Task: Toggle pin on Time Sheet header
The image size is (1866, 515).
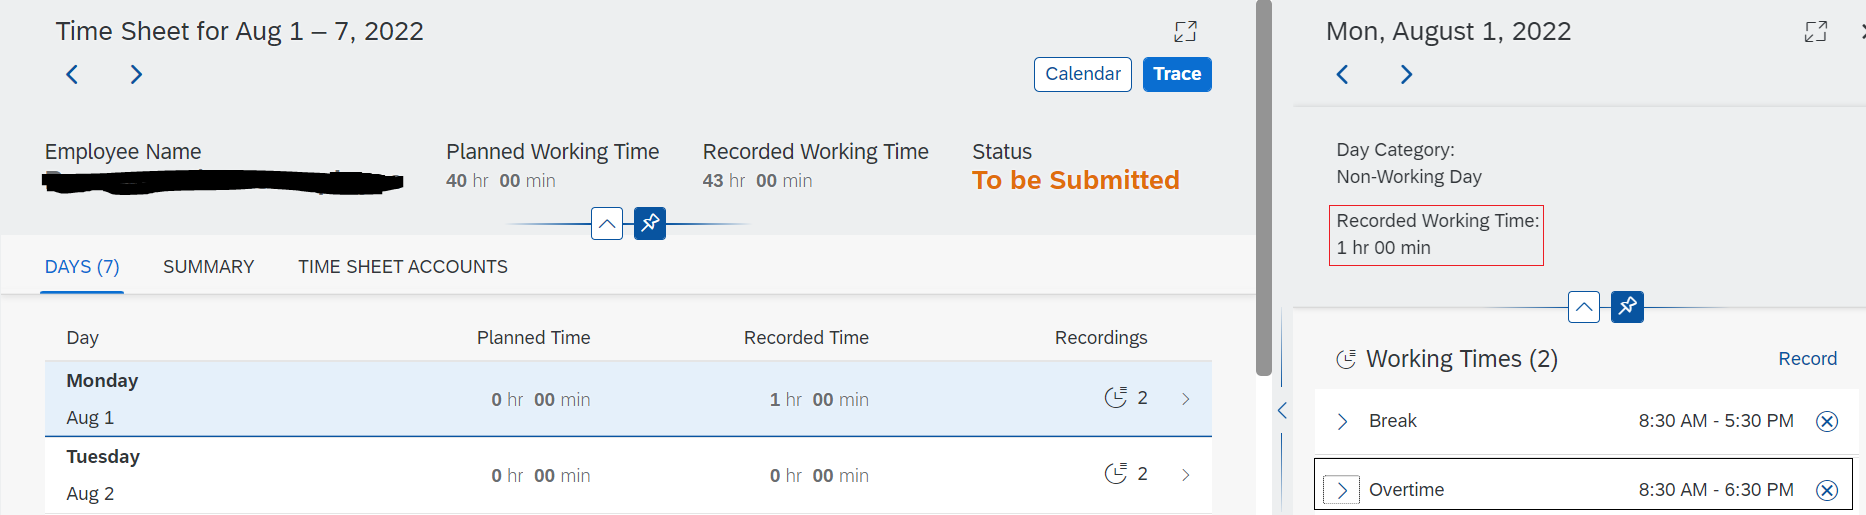Action: [x=650, y=223]
